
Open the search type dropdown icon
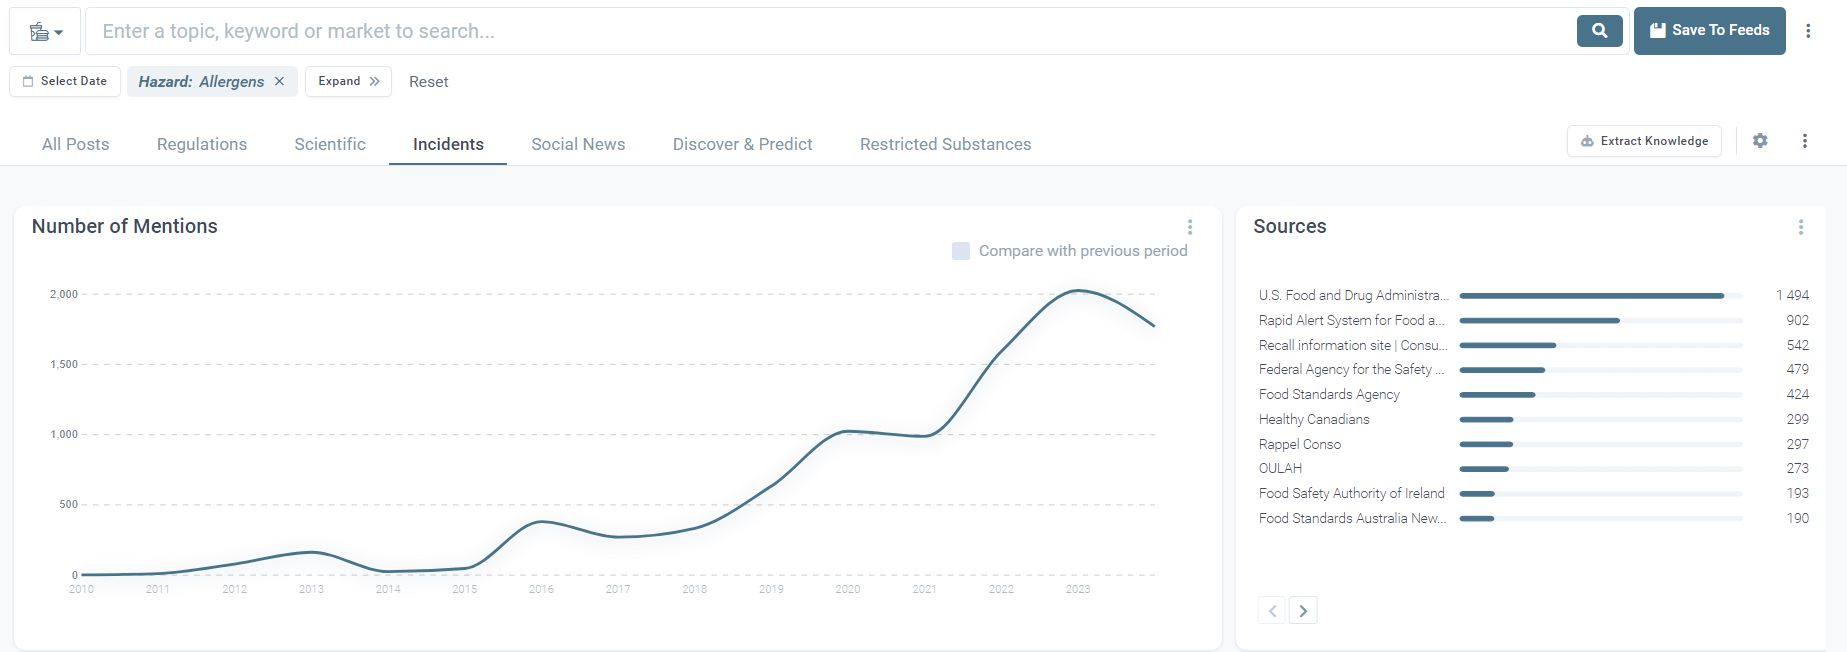(45, 32)
